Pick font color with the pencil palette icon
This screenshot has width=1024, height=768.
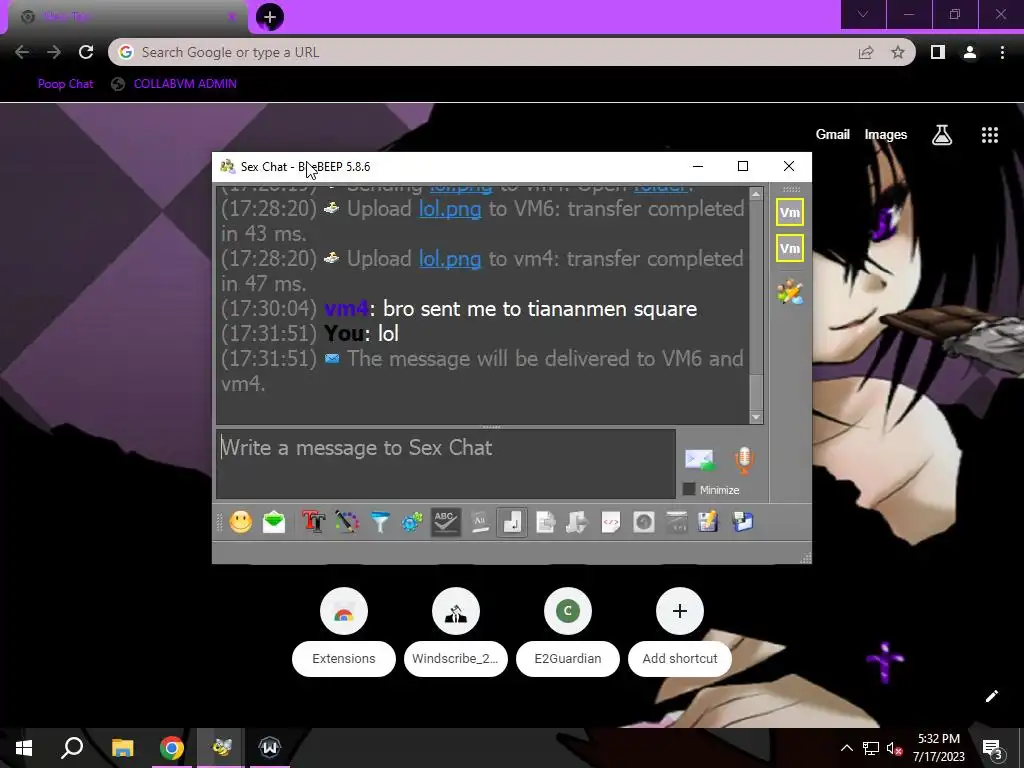(x=347, y=522)
